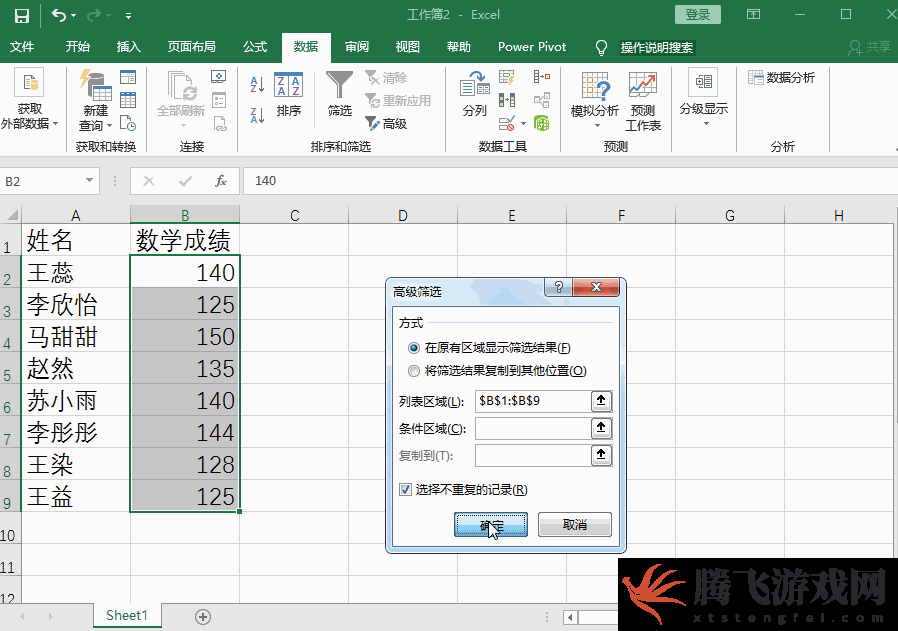Switch to the 页面布局 tab
This screenshot has height=631, width=898.
click(191, 47)
